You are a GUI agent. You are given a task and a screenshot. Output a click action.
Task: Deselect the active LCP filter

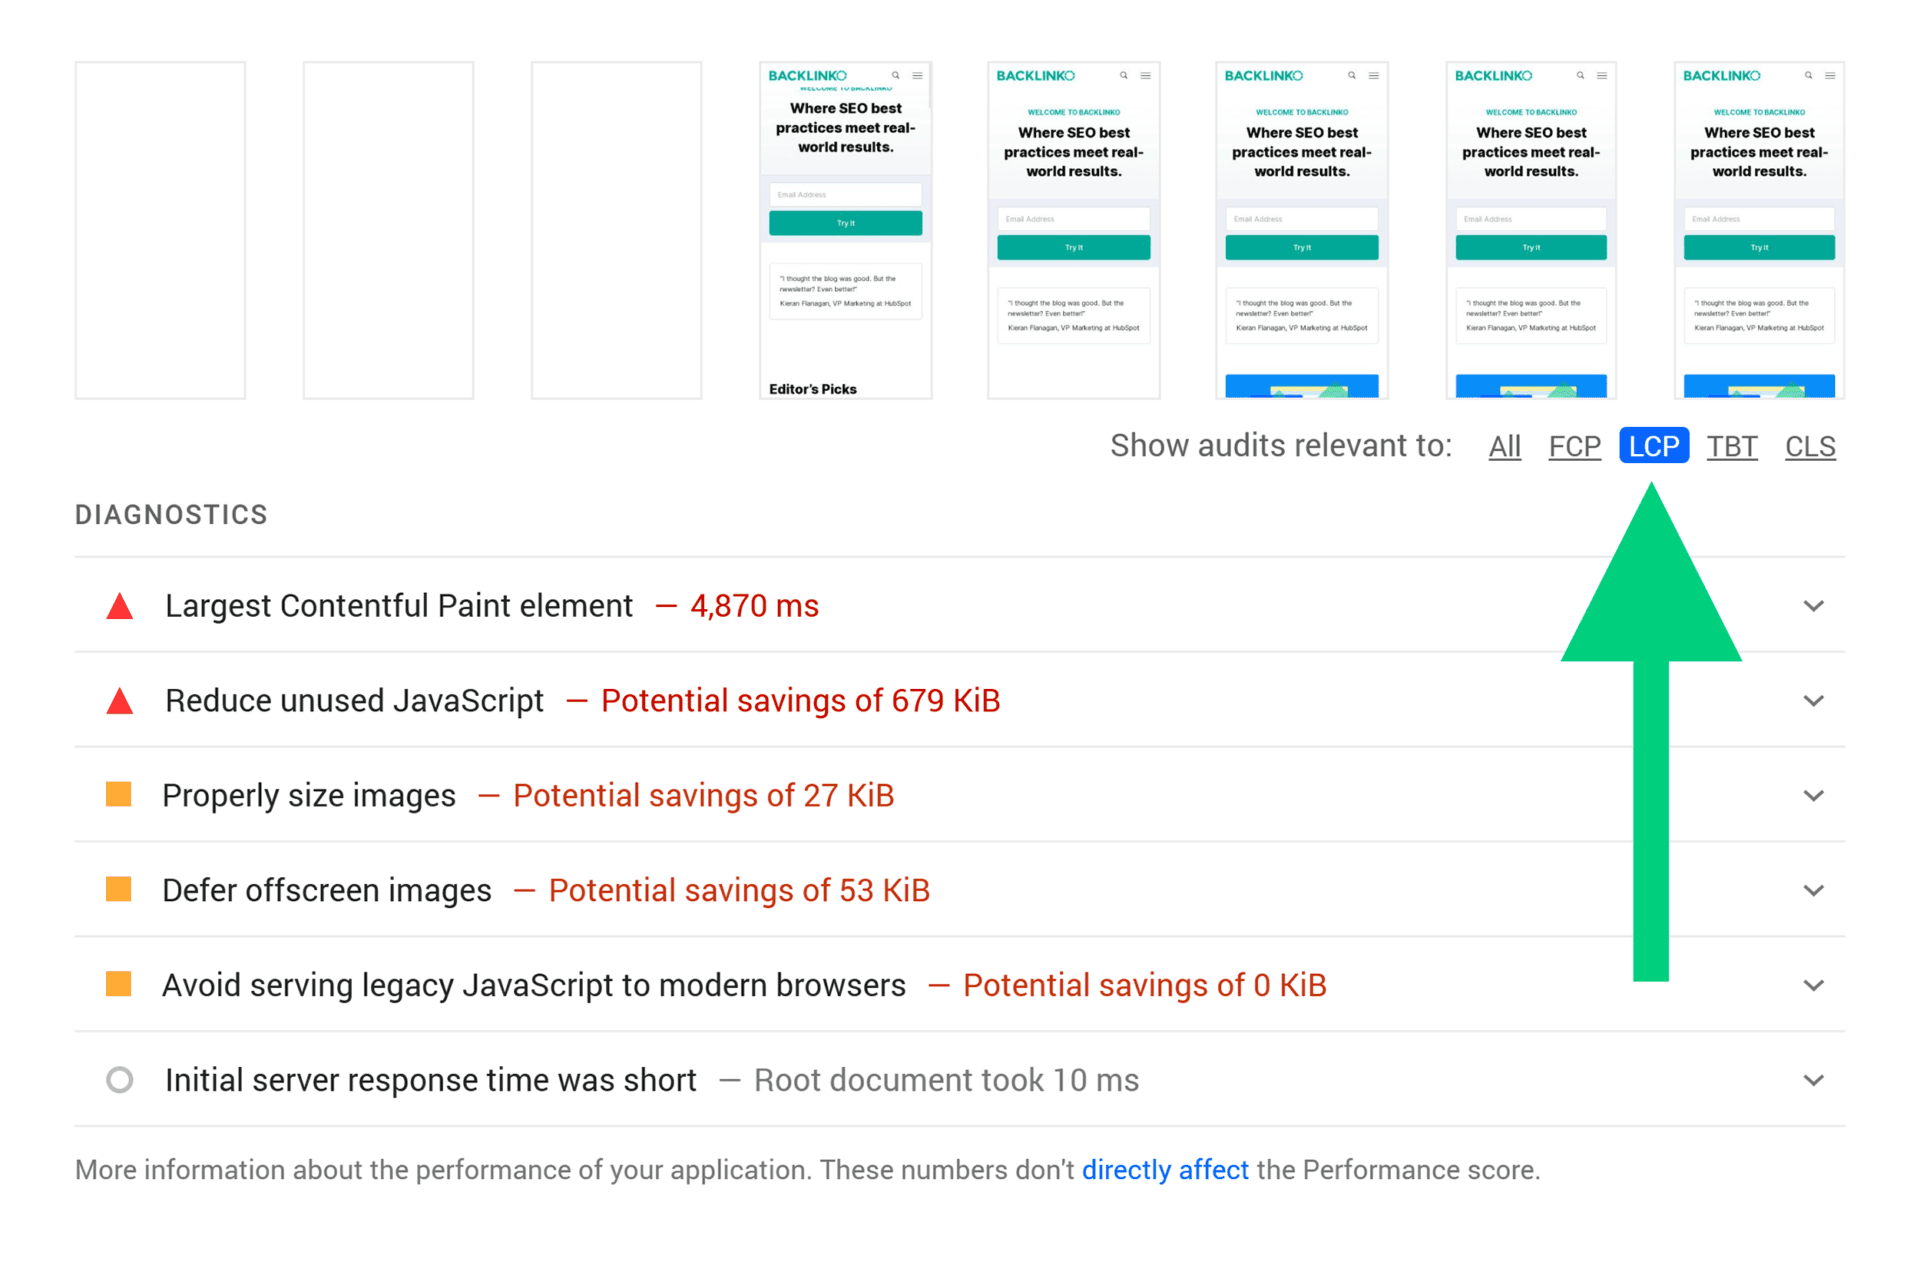pos(1653,446)
